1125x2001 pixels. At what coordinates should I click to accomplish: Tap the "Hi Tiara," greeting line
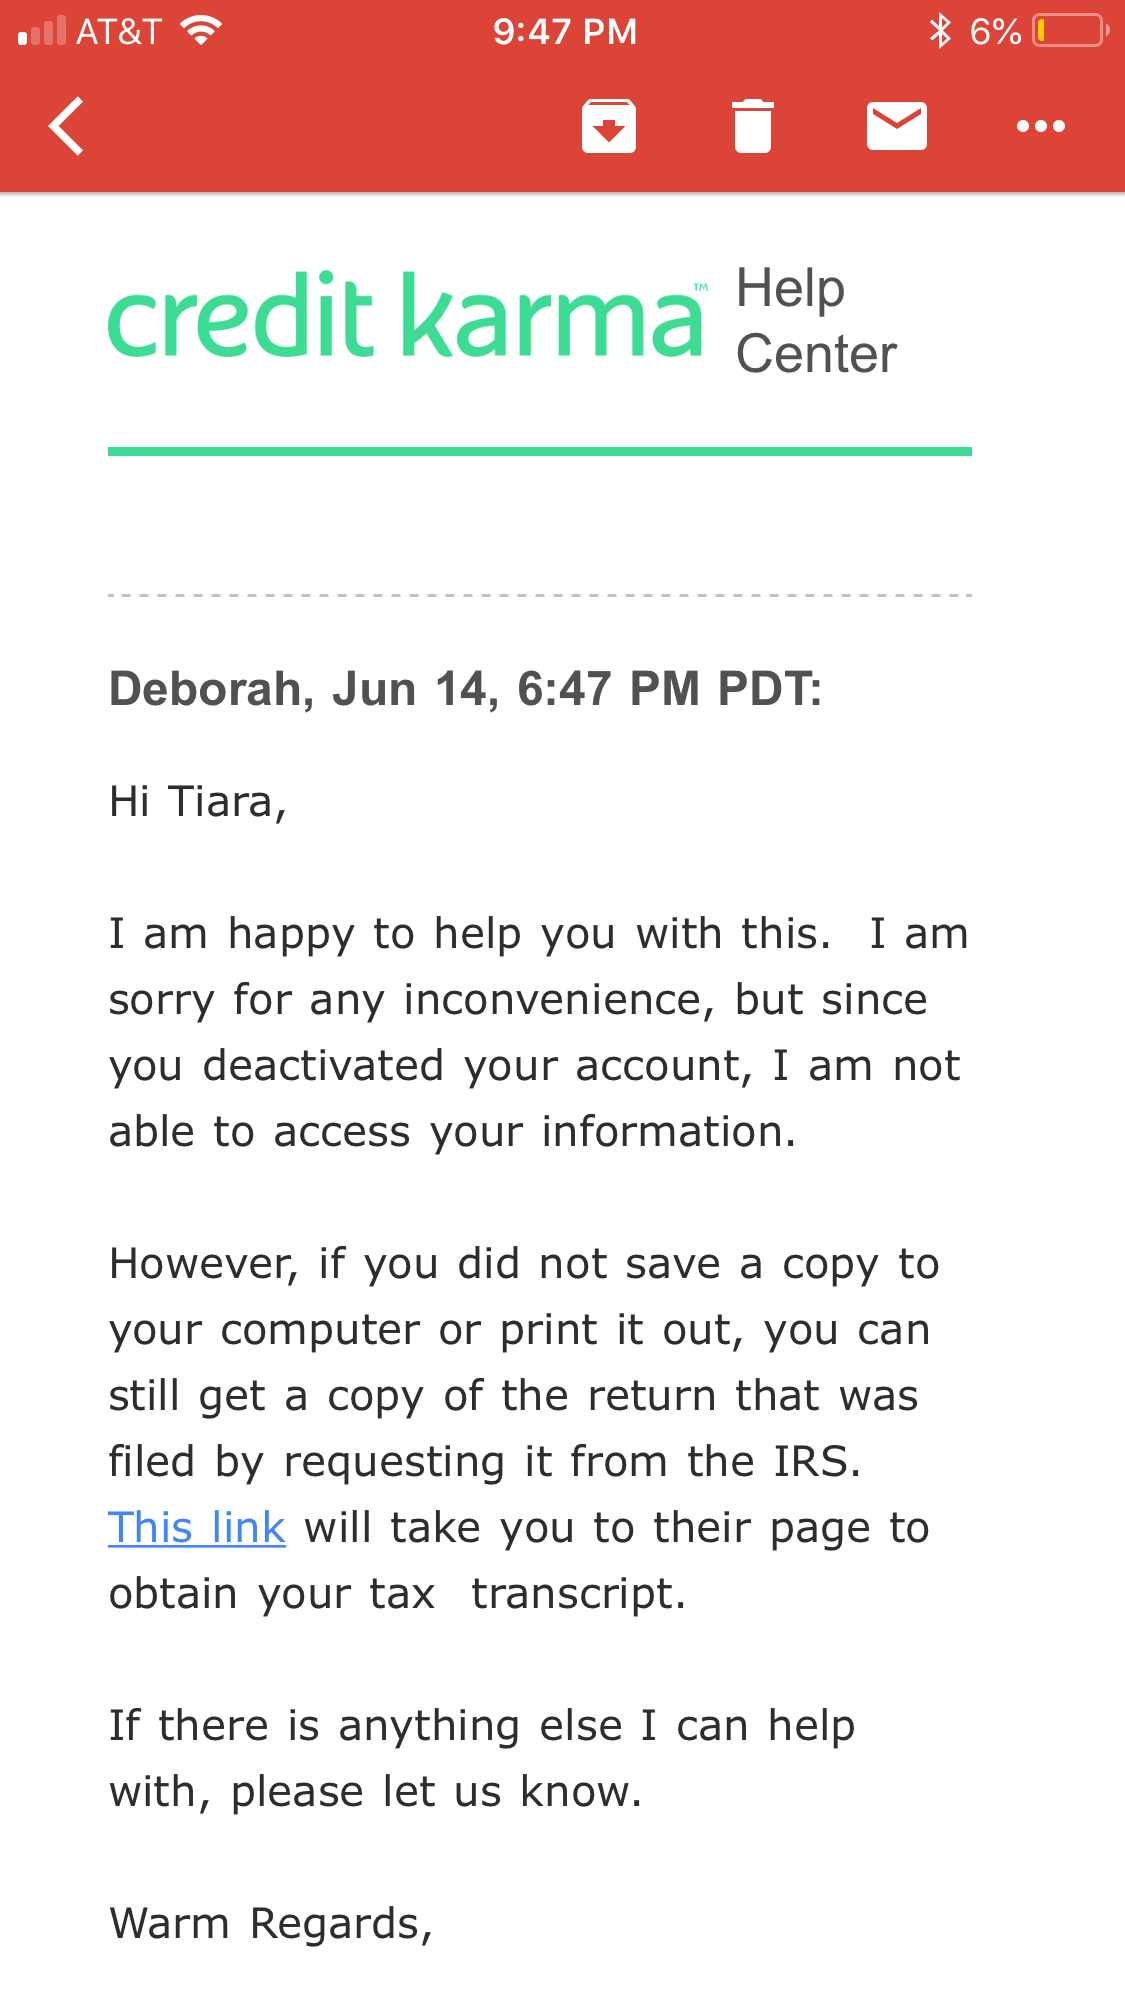(198, 802)
